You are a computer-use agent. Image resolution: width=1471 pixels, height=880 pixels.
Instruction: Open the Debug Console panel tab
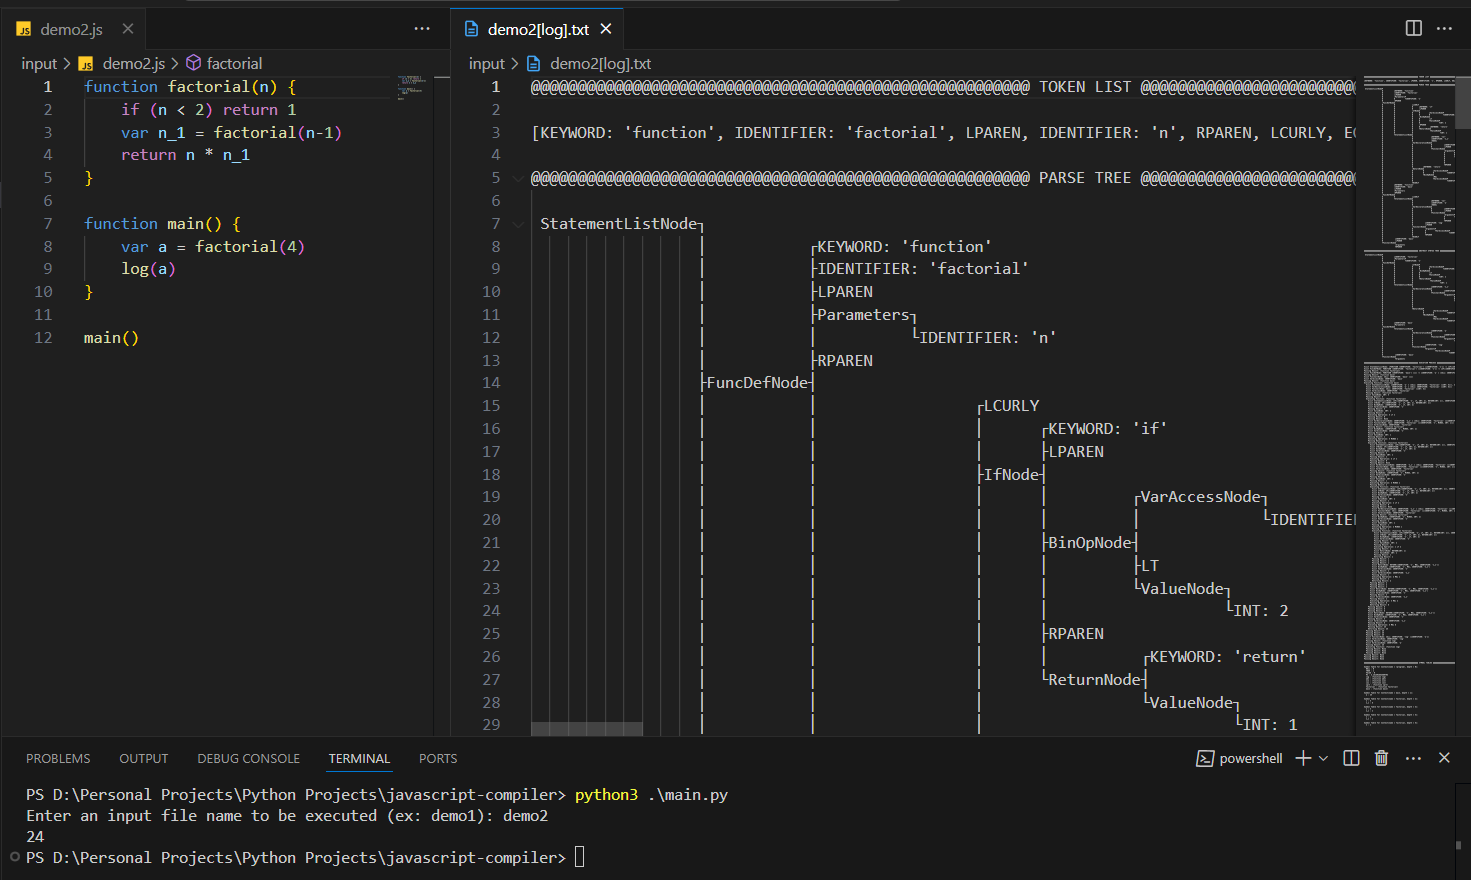pyautogui.click(x=248, y=759)
